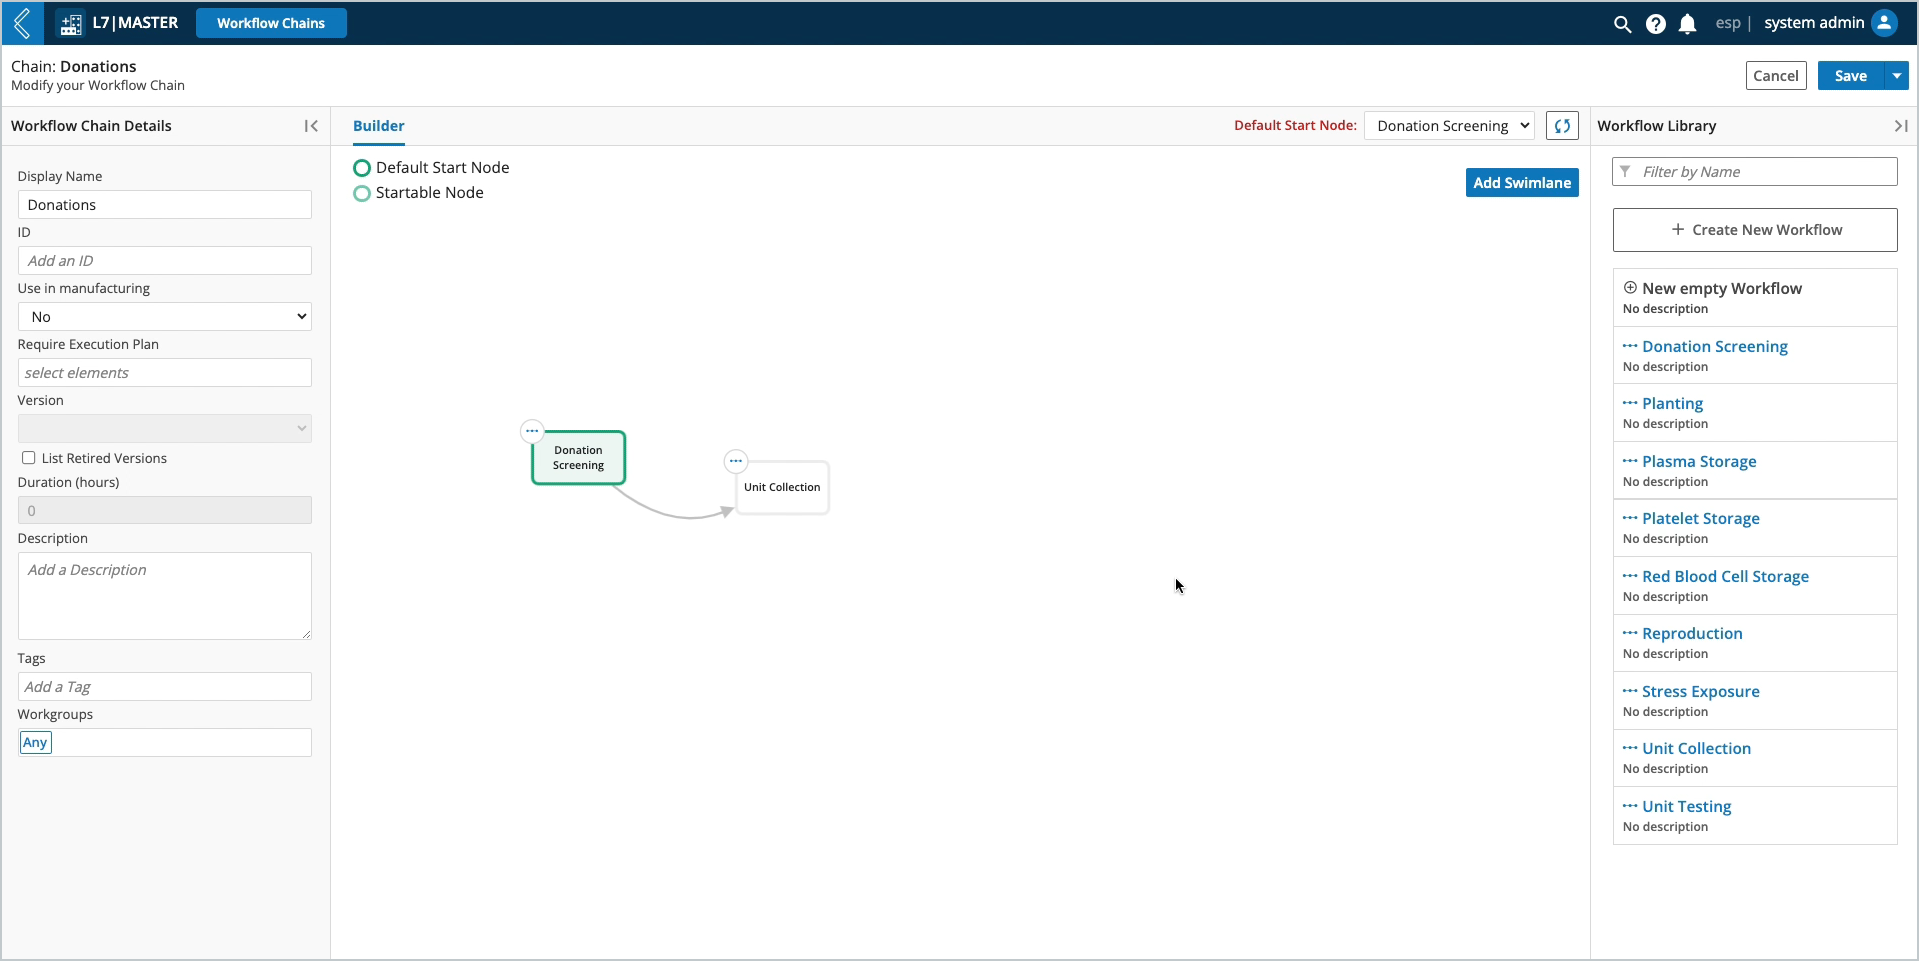Expand the Save button dropdown arrow
The image size is (1919, 961).
point(1896,76)
